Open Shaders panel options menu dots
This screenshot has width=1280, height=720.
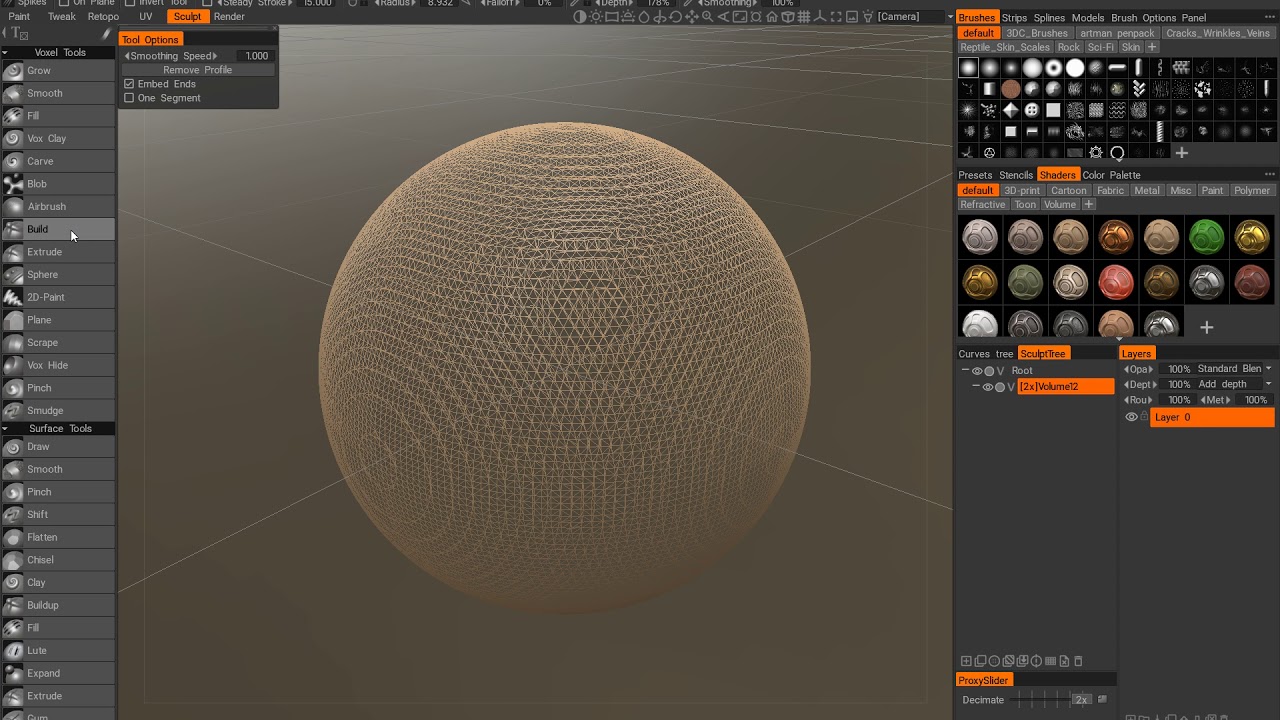click(x=1270, y=175)
